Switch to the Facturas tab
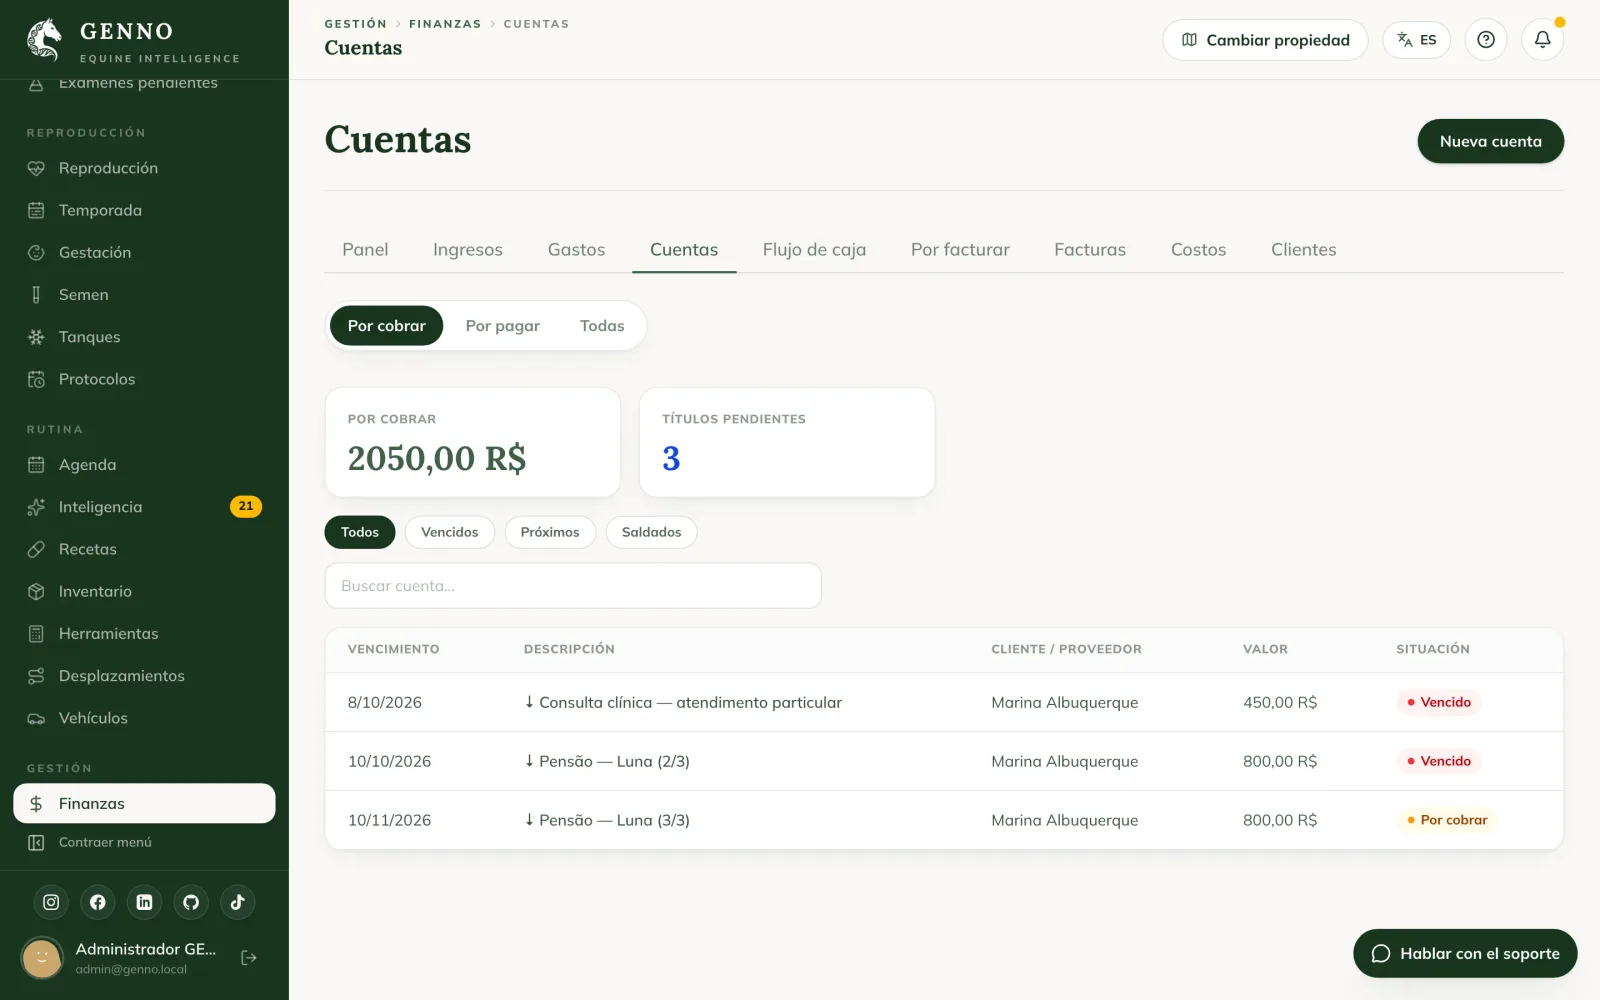The image size is (1600, 1000). tap(1090, 250)
